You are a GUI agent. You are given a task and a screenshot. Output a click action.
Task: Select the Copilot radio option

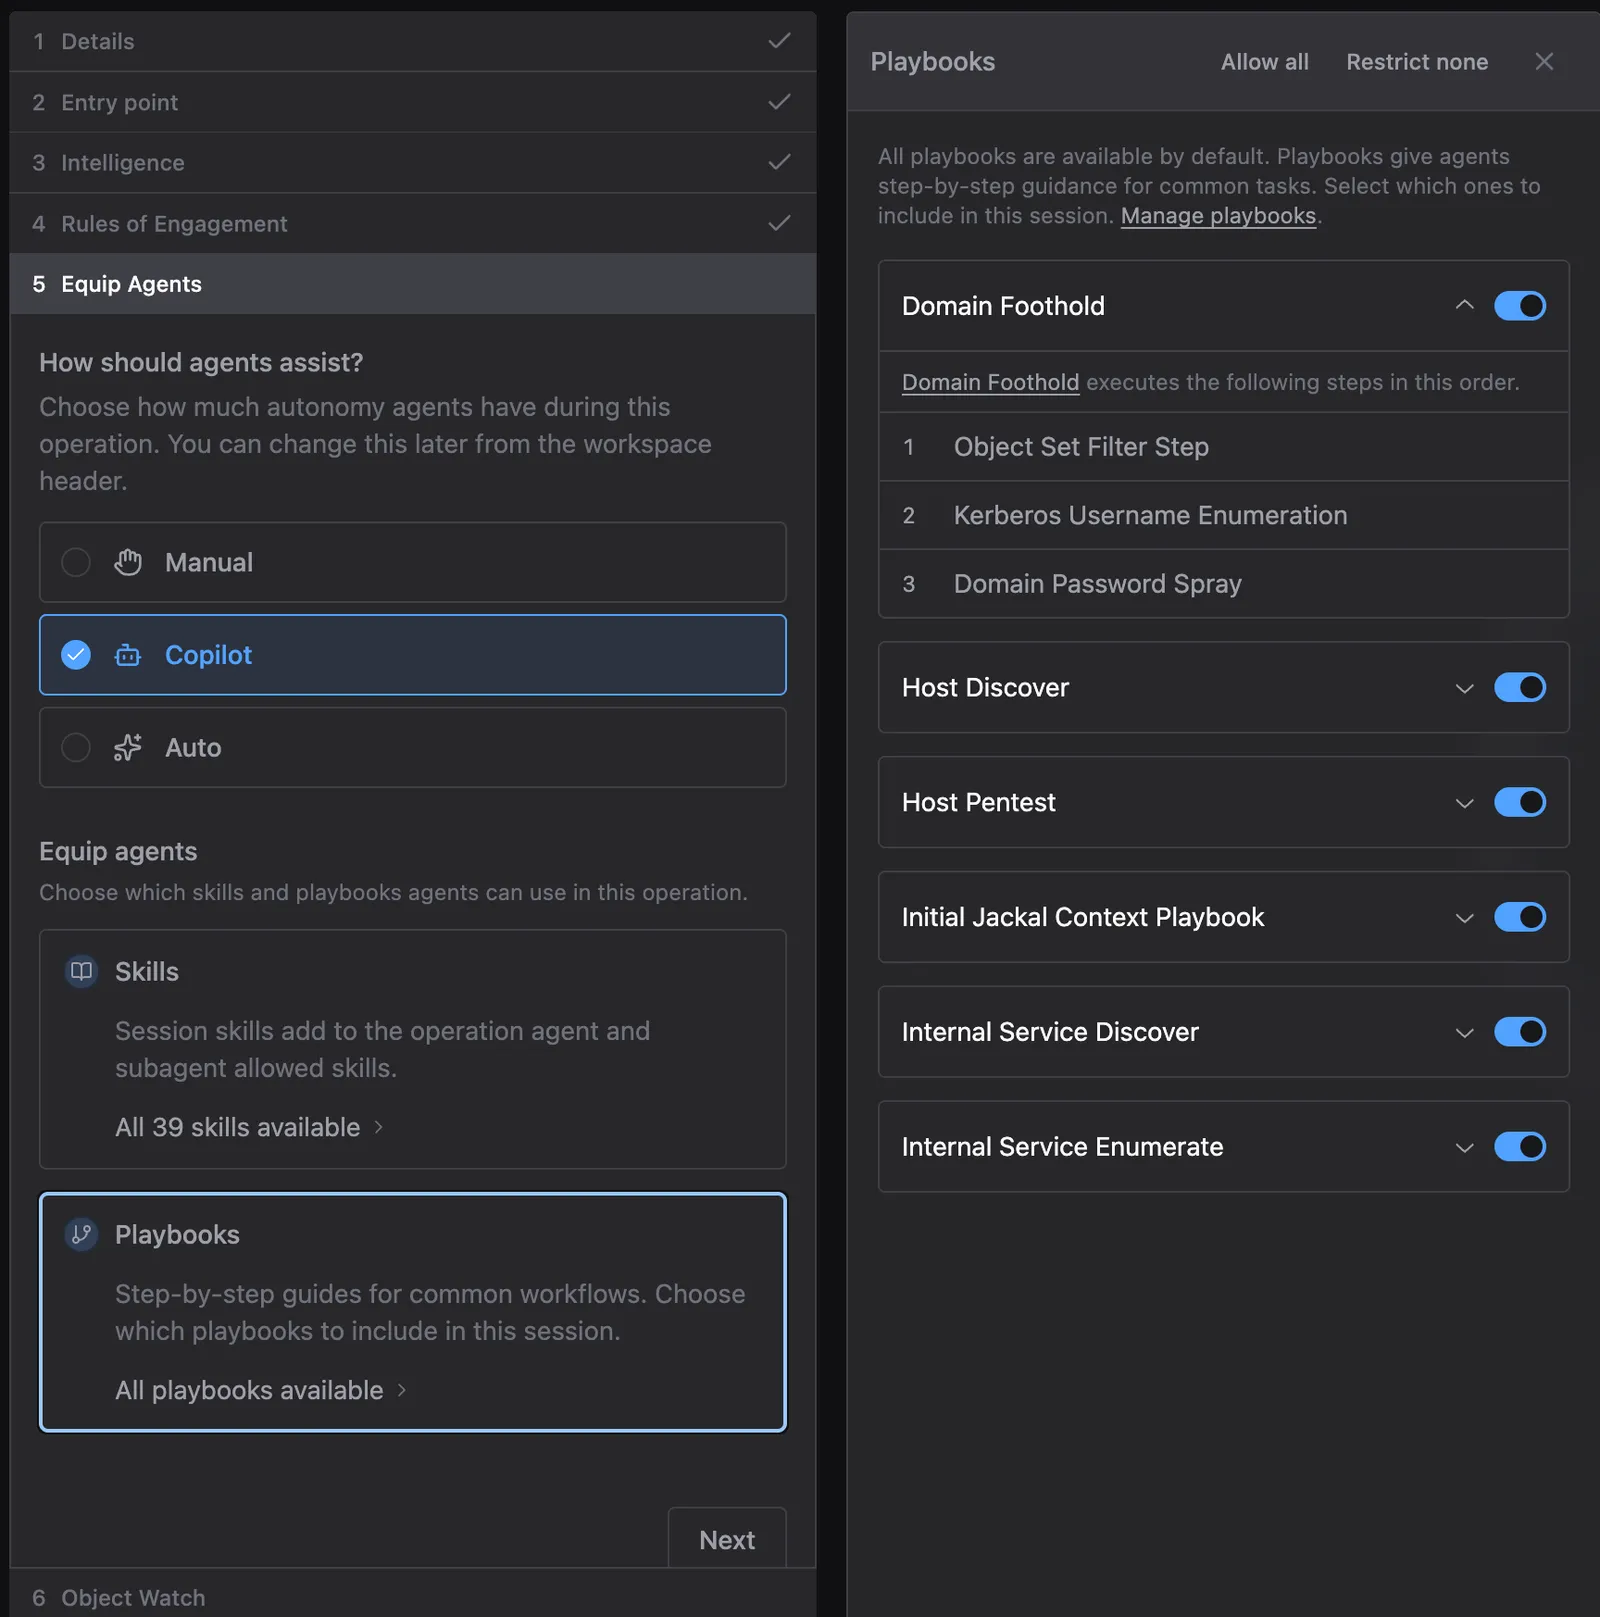point(76,655)
